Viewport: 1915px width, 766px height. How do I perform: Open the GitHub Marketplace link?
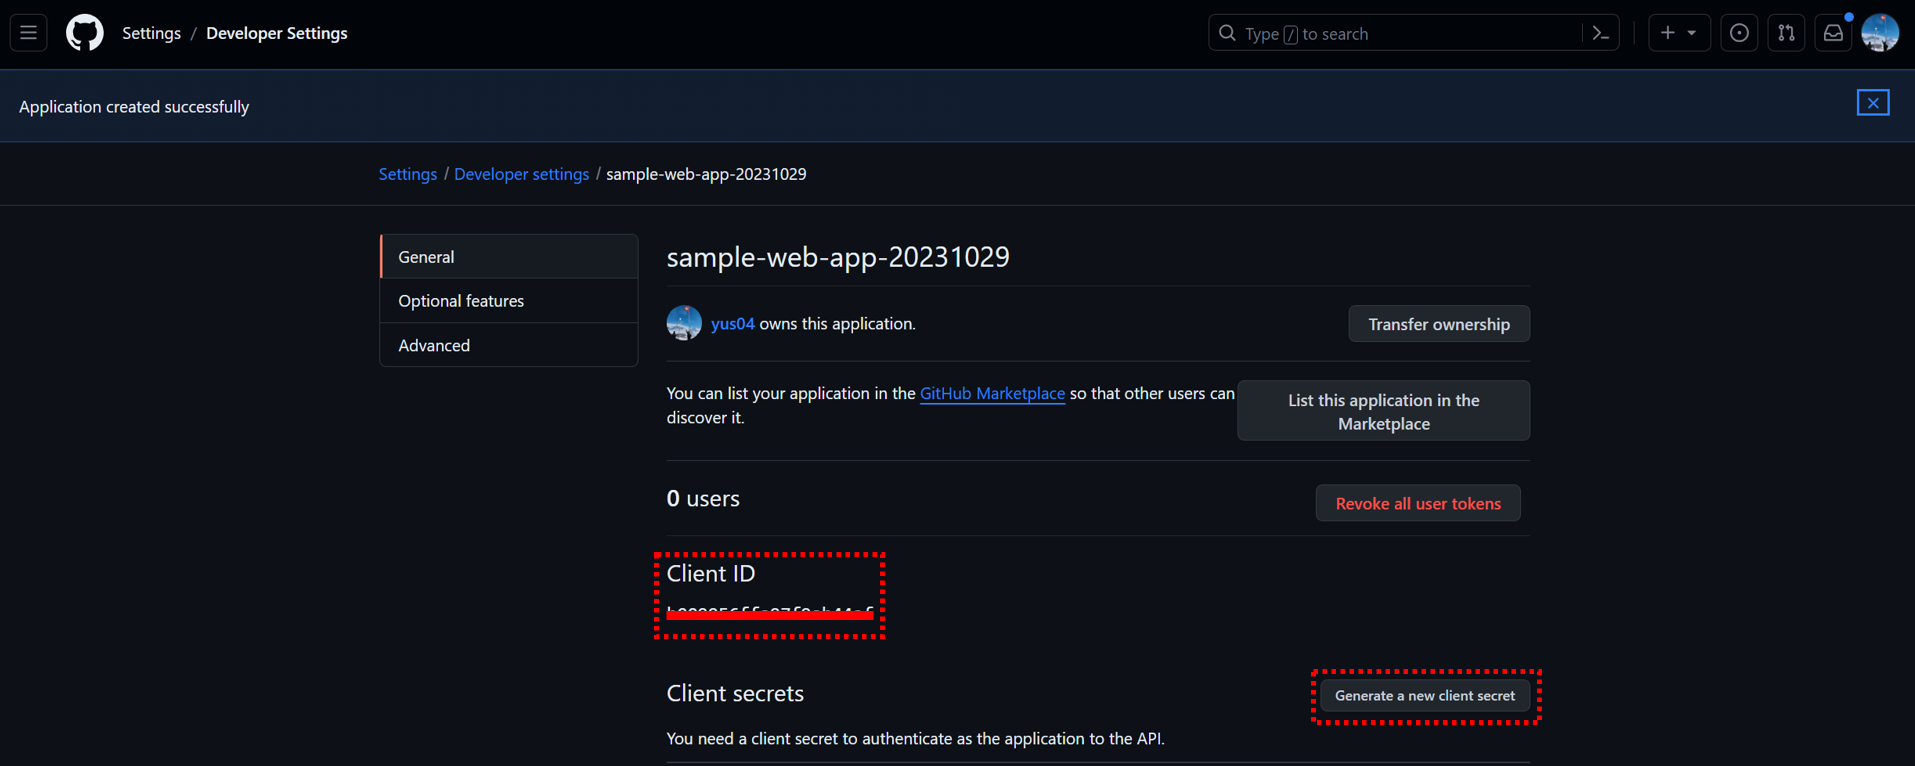tap(992, 393)
